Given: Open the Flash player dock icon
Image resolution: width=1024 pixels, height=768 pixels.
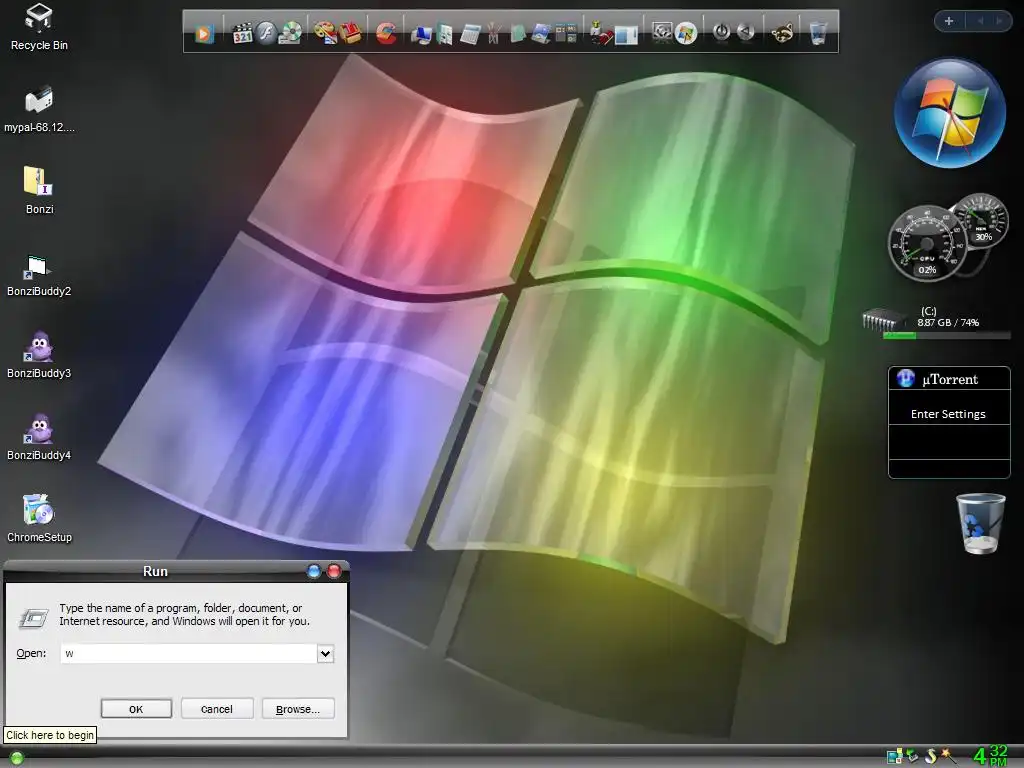Looking at the screenshot, I should pyautogui.click(x=266, y=33).
